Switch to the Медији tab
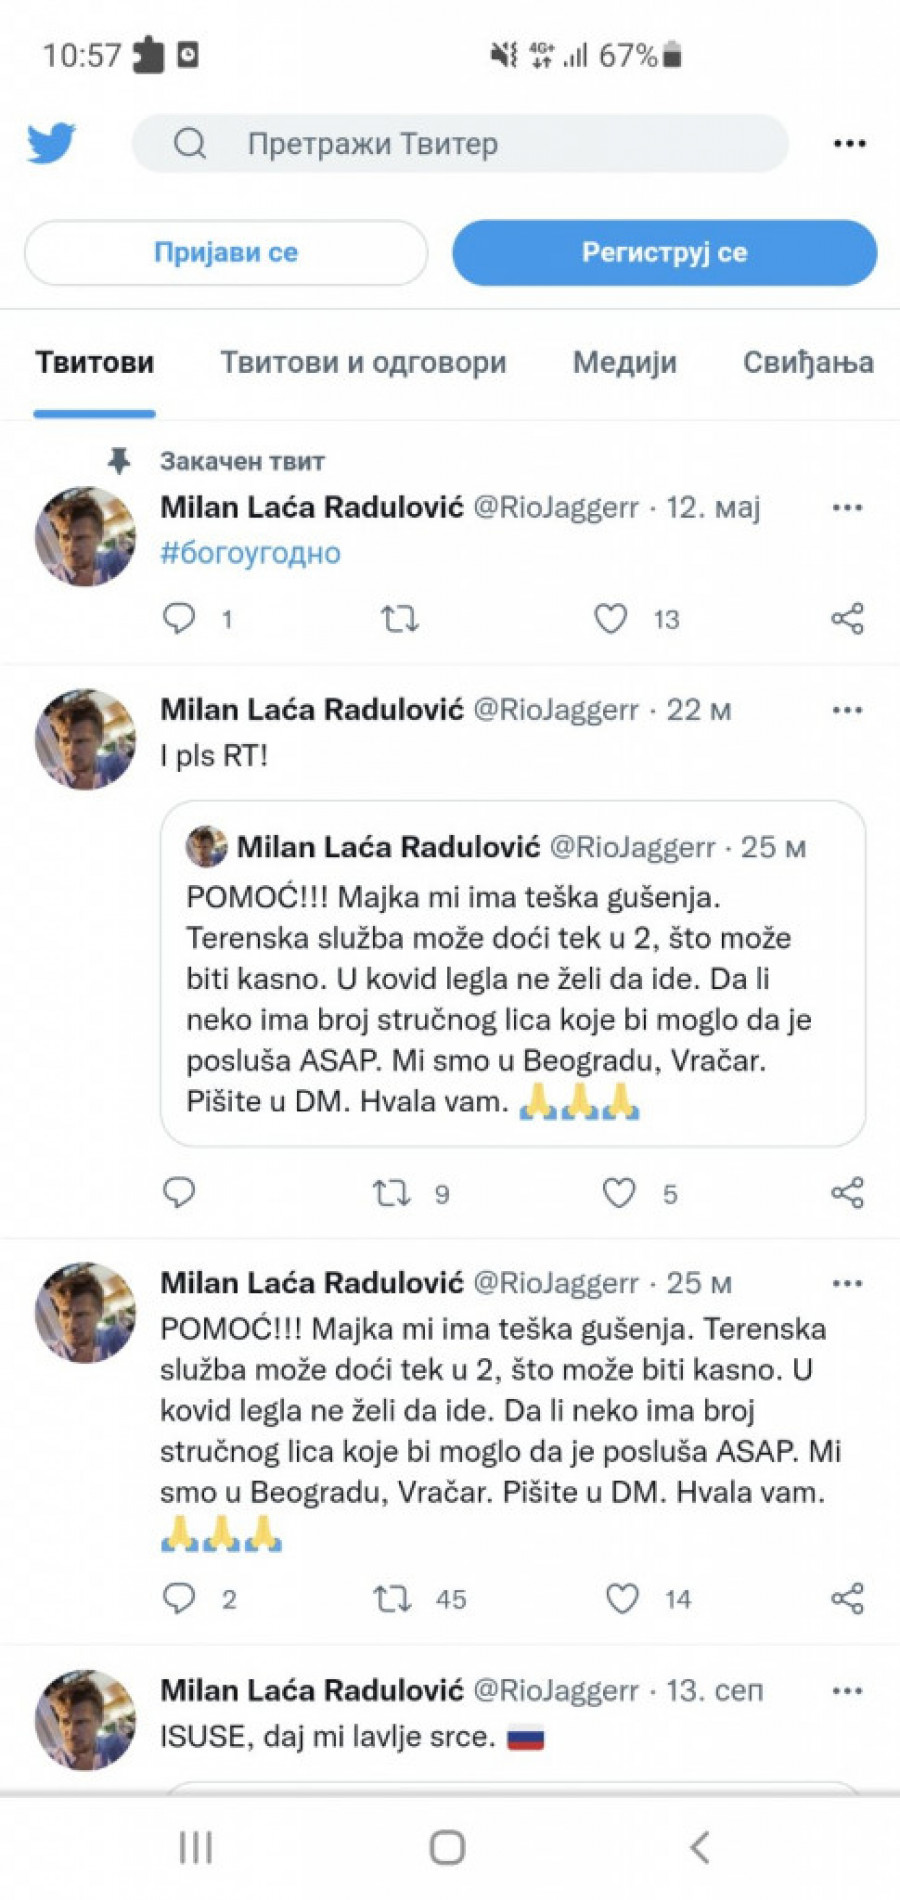The width and height of the screenshot is (900, 1900). click(624, 362)
